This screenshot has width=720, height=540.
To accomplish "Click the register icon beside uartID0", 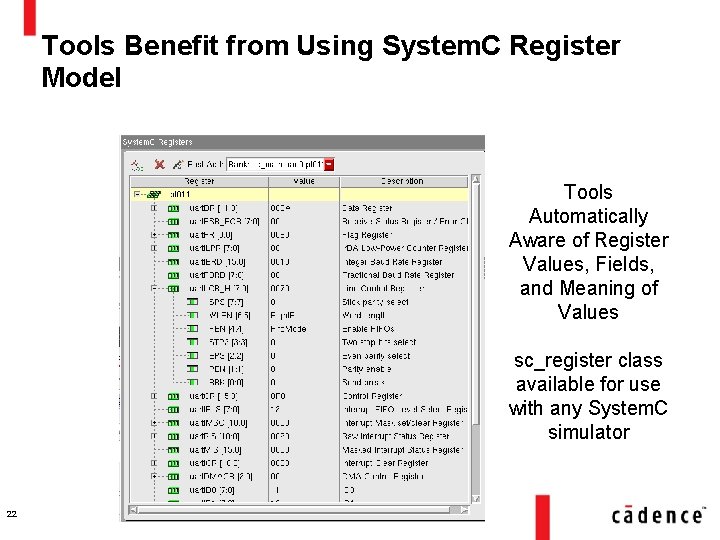I will click(x=173, y=490).
